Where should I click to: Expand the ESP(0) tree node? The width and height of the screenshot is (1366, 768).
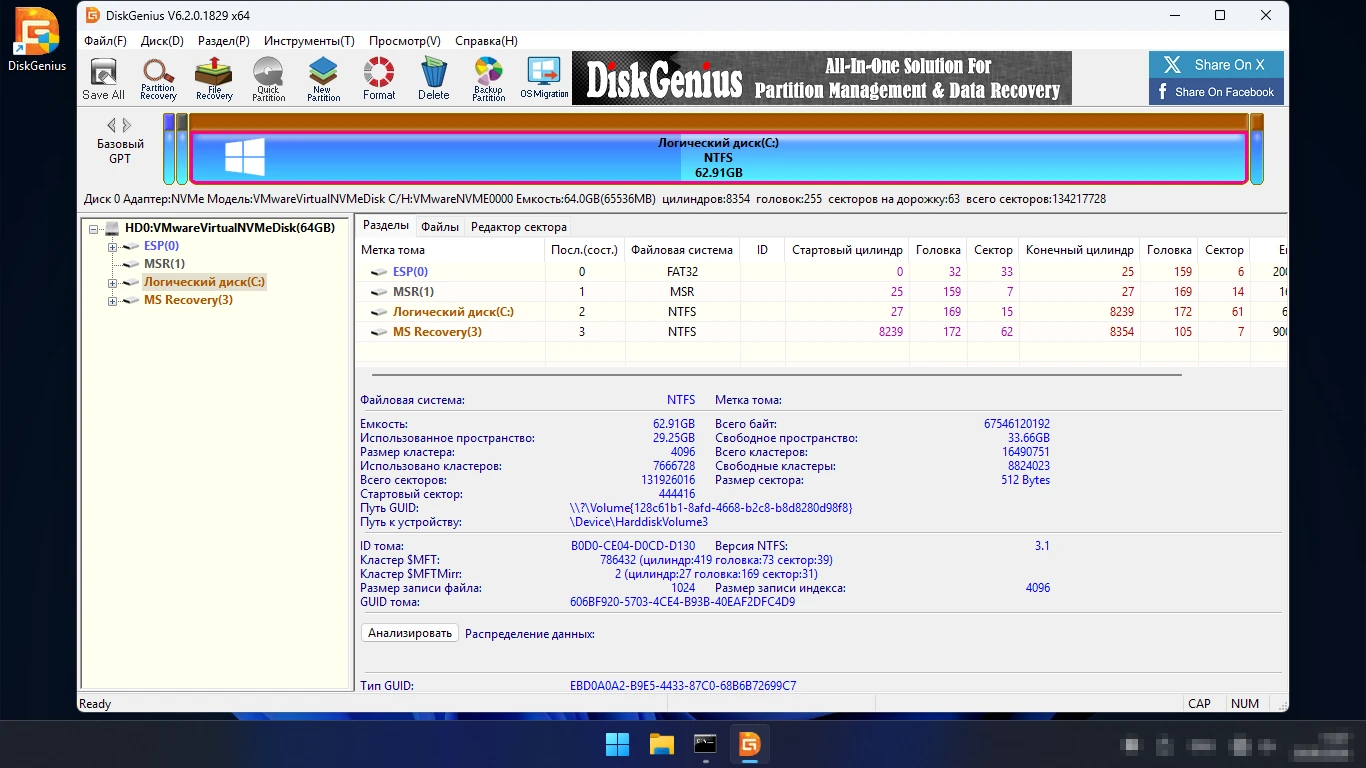tap(112, 246)
